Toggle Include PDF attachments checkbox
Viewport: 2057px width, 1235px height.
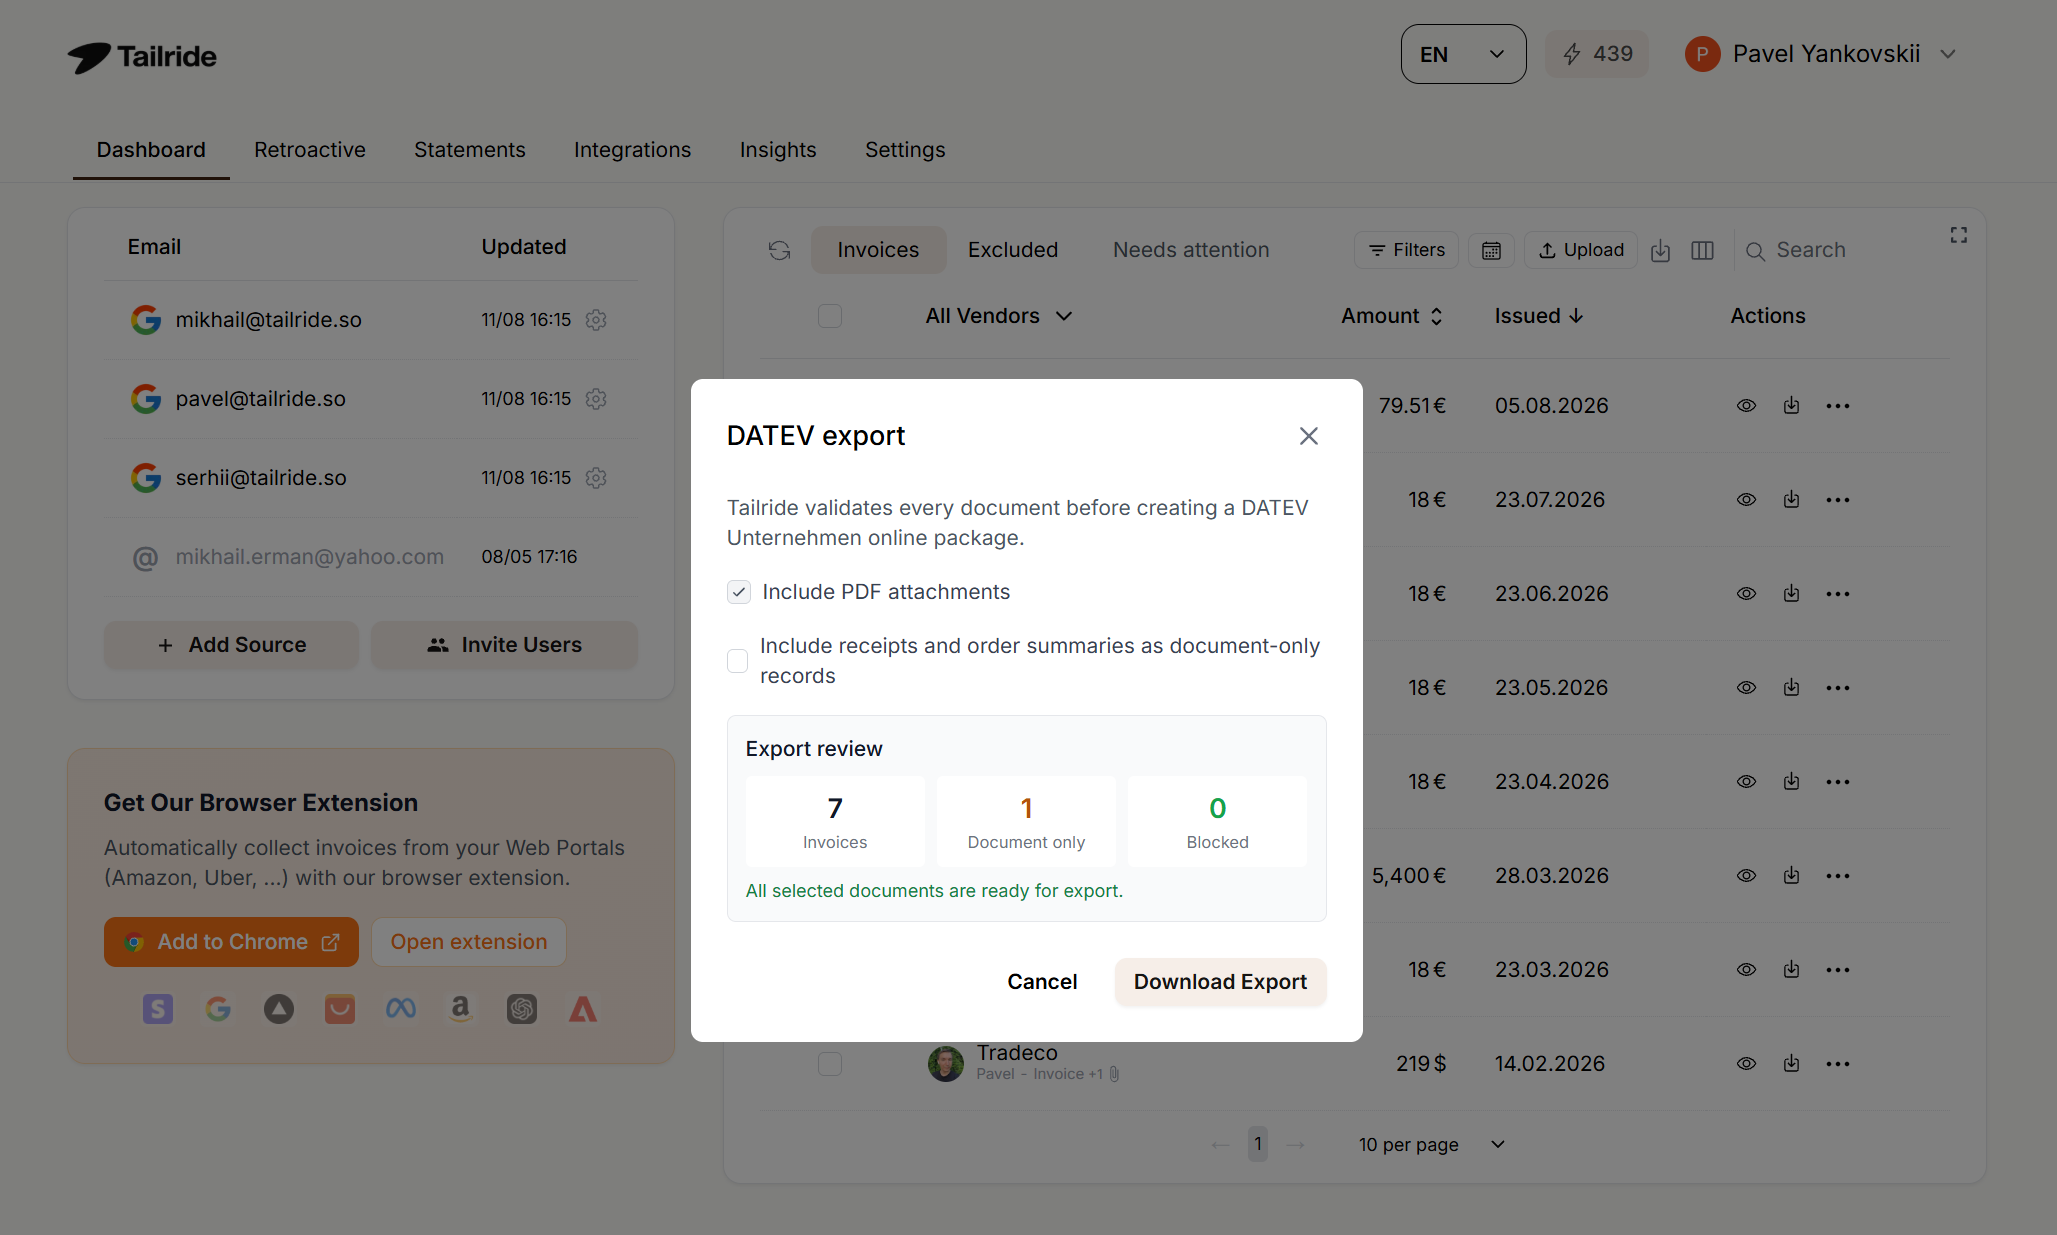point(739,592)
